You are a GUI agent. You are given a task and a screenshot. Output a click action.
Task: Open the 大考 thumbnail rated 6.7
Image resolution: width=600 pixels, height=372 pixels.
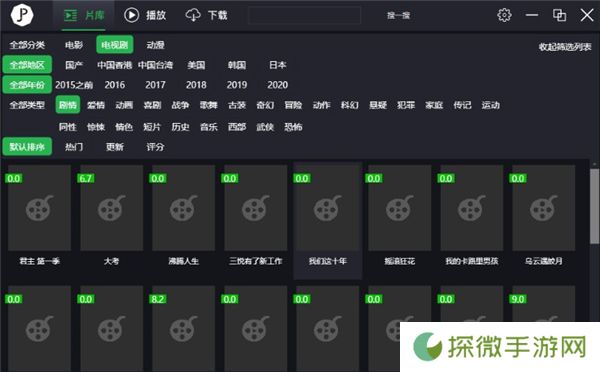pos(111,208)
